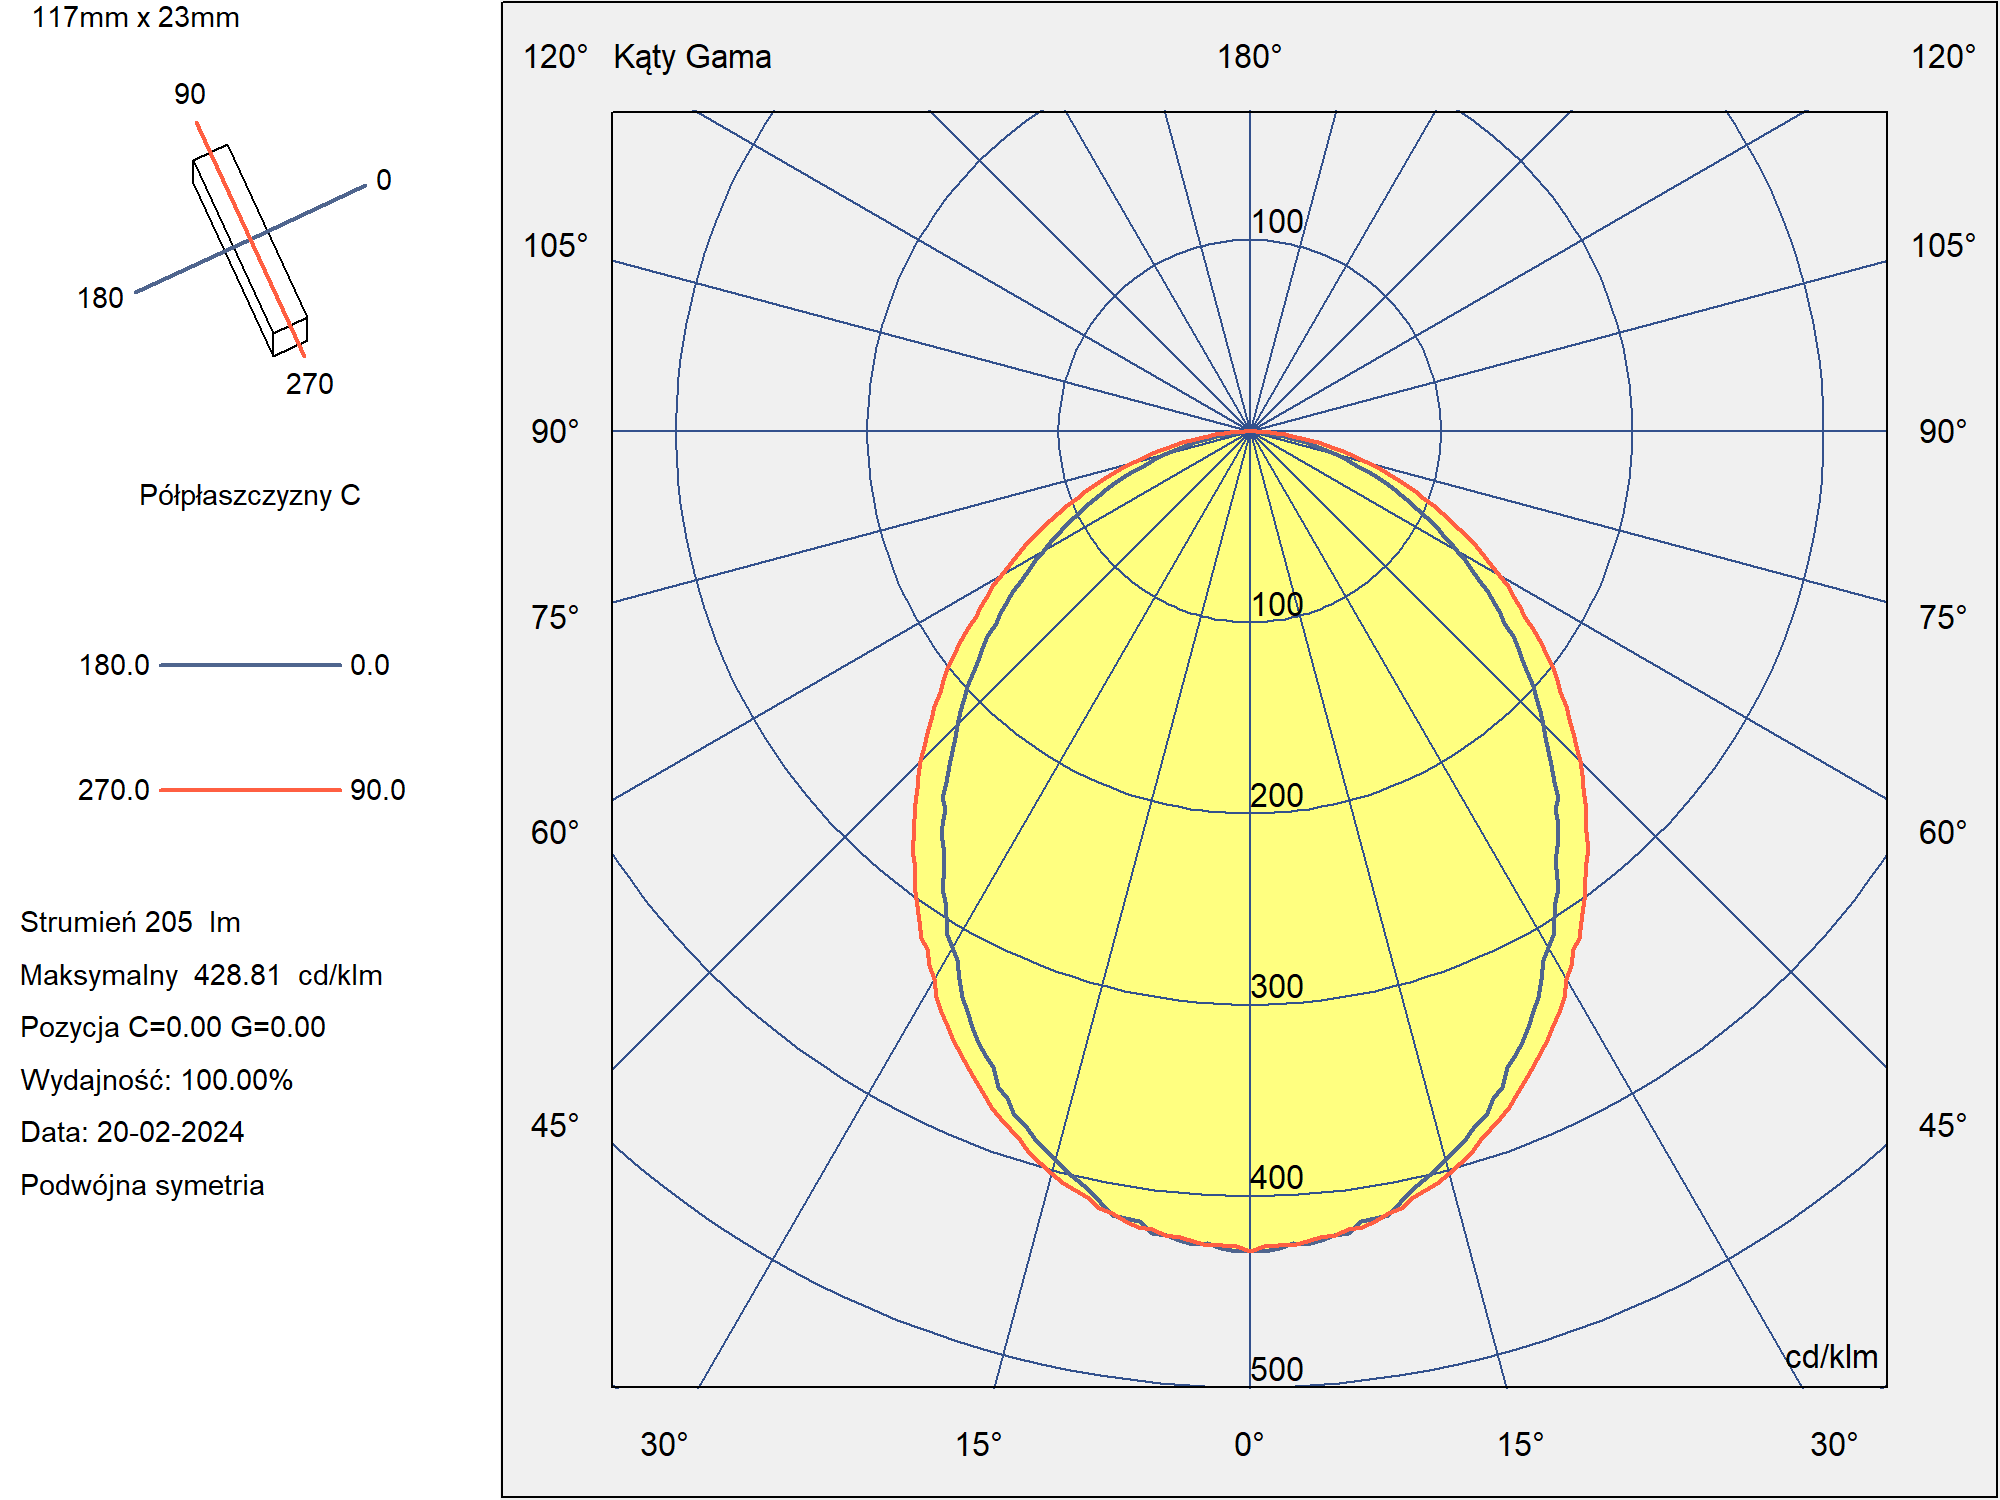Select the 'Kąty Gama' label
The image size is (2000, 1500).
tap(692, 57)
